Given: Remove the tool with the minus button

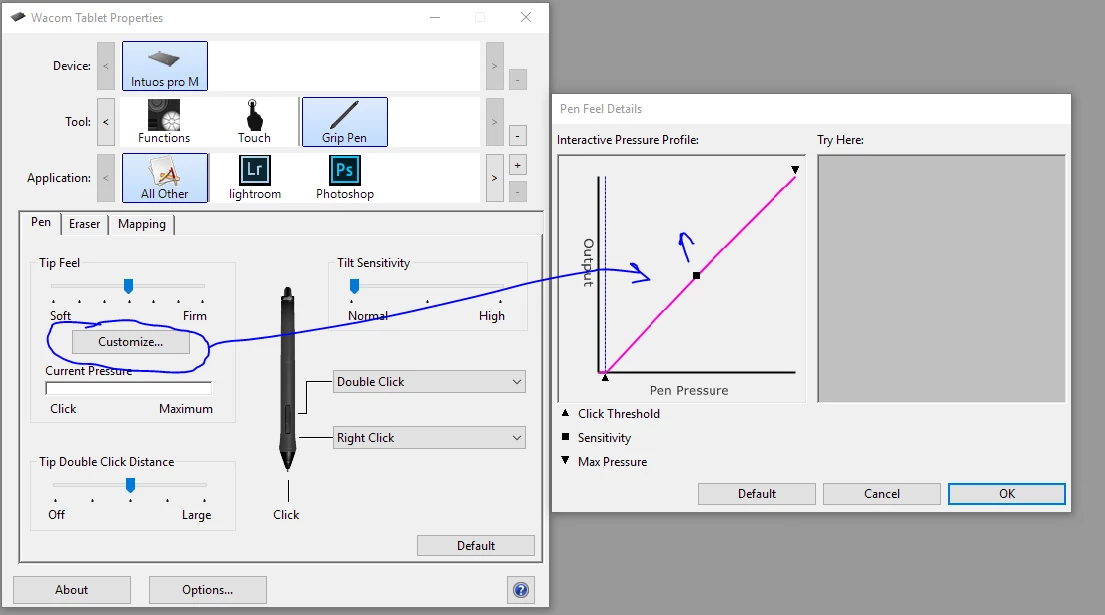Looking at the screenshot, I should coord(517,135).
